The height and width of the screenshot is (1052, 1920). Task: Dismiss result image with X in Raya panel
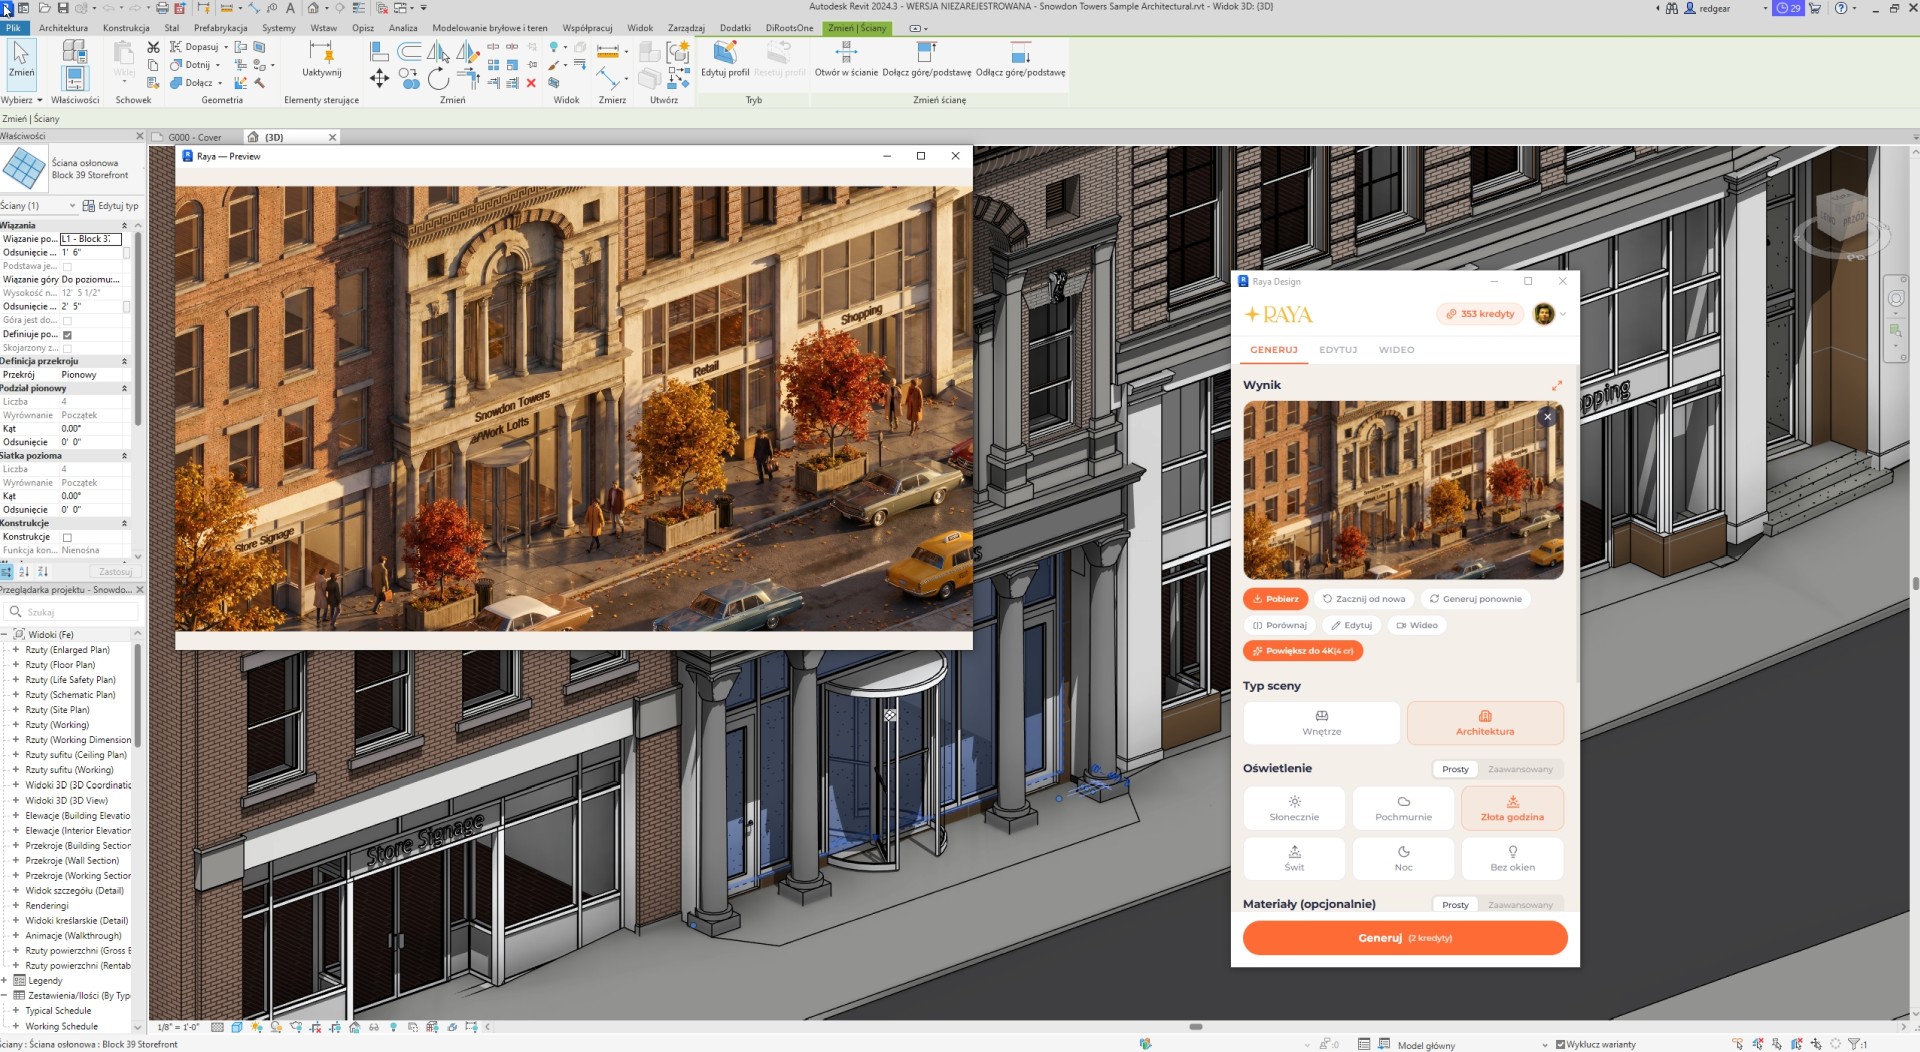click(x=1547, y=417)
